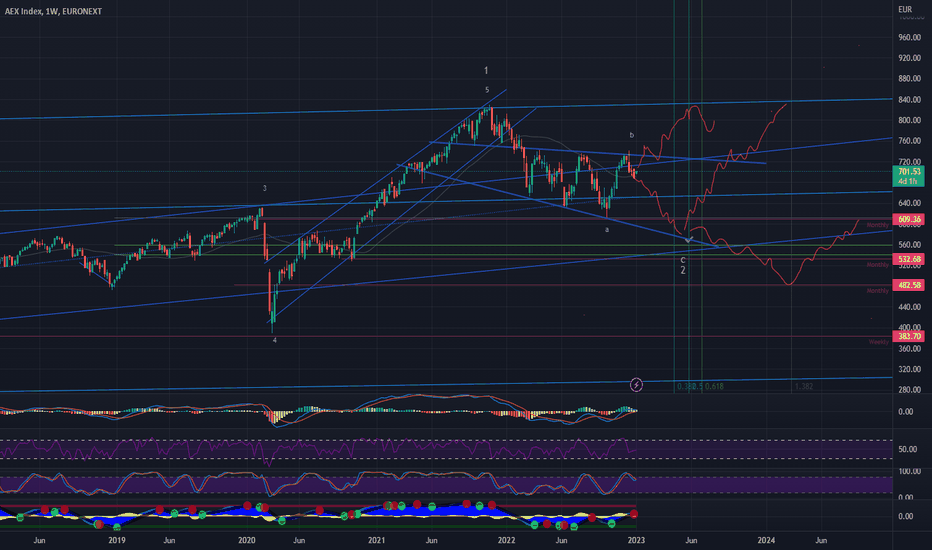Screen dimensions: 932x550
Task: Click the 50.00 value on RSI scale
Action: [x=908, y=450]
